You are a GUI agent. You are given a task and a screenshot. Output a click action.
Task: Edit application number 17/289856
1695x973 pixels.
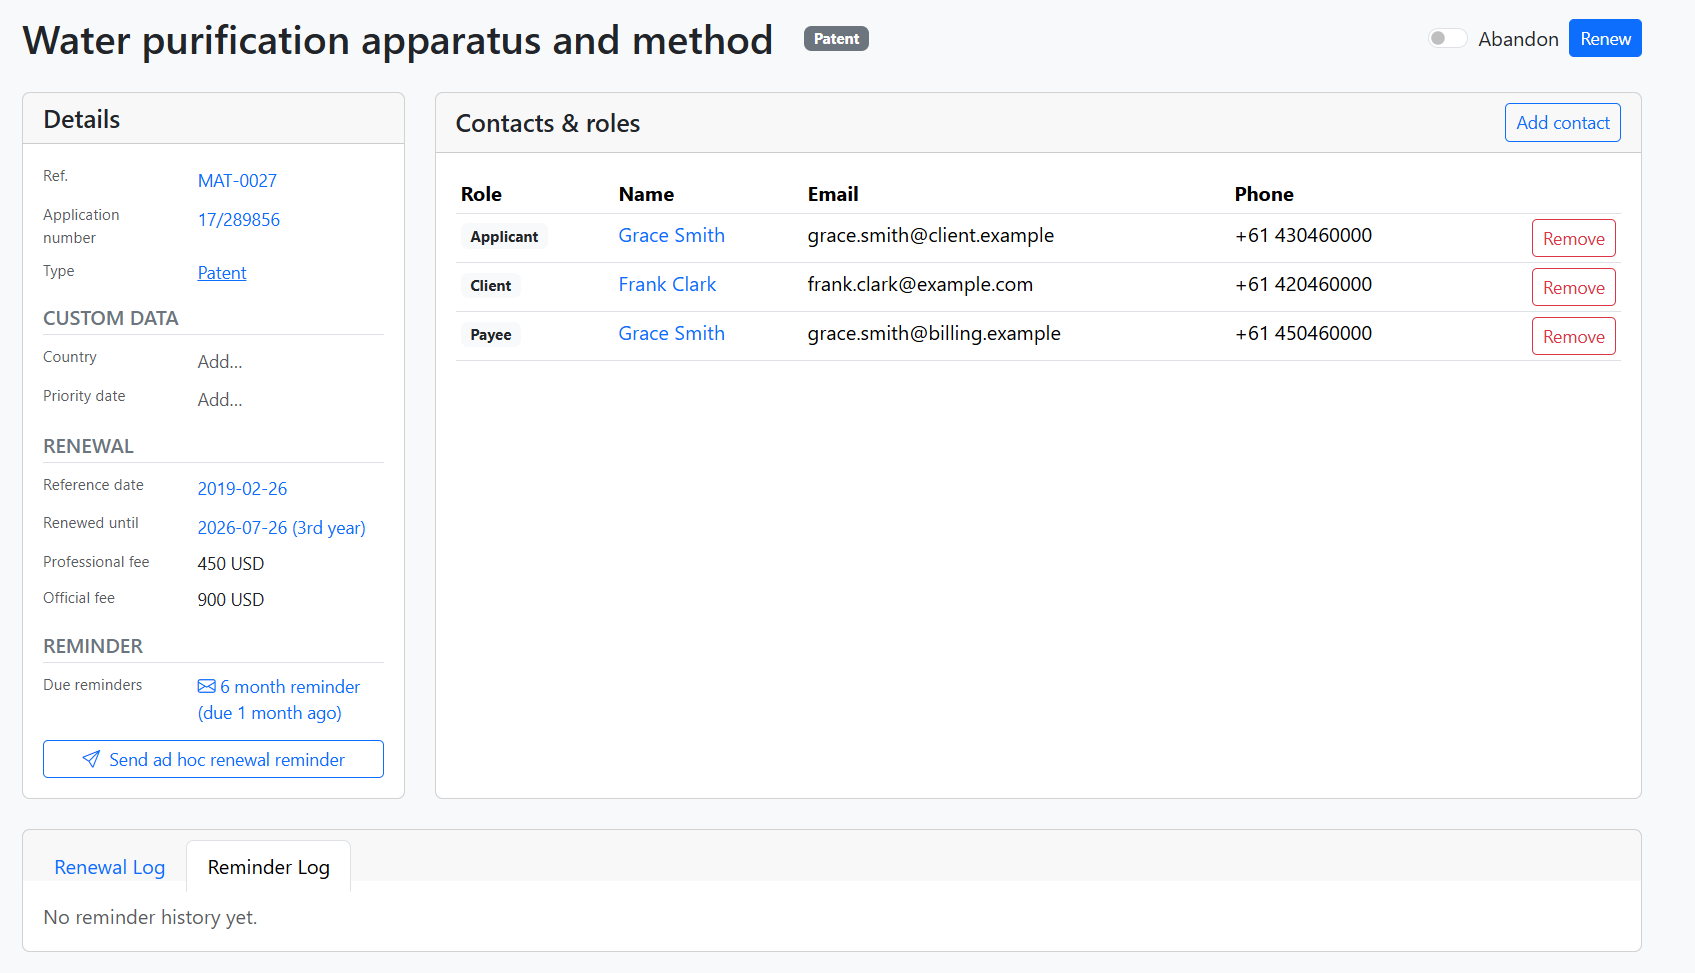[238, 220]
